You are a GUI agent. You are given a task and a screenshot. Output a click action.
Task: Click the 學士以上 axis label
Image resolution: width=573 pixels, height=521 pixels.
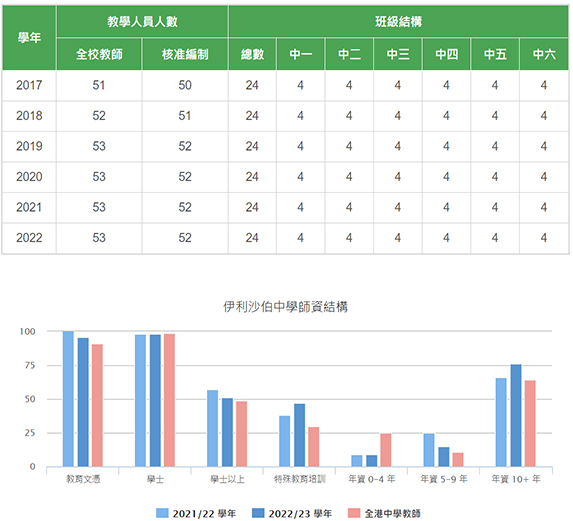pyautogui.click(x=227, y=479)
